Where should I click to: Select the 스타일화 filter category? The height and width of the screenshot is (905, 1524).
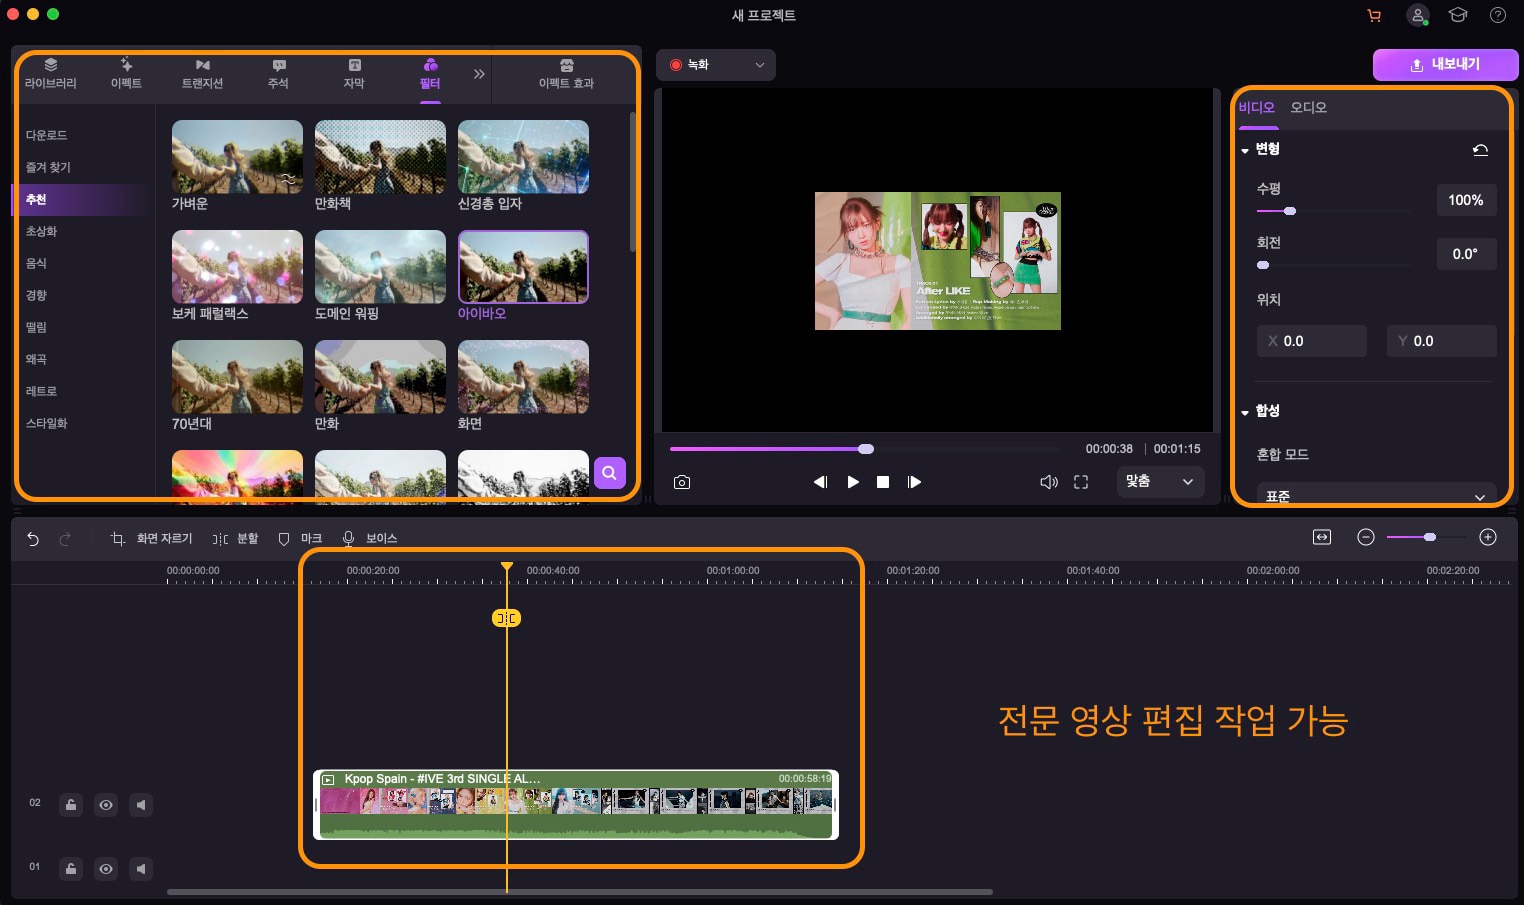46,423
